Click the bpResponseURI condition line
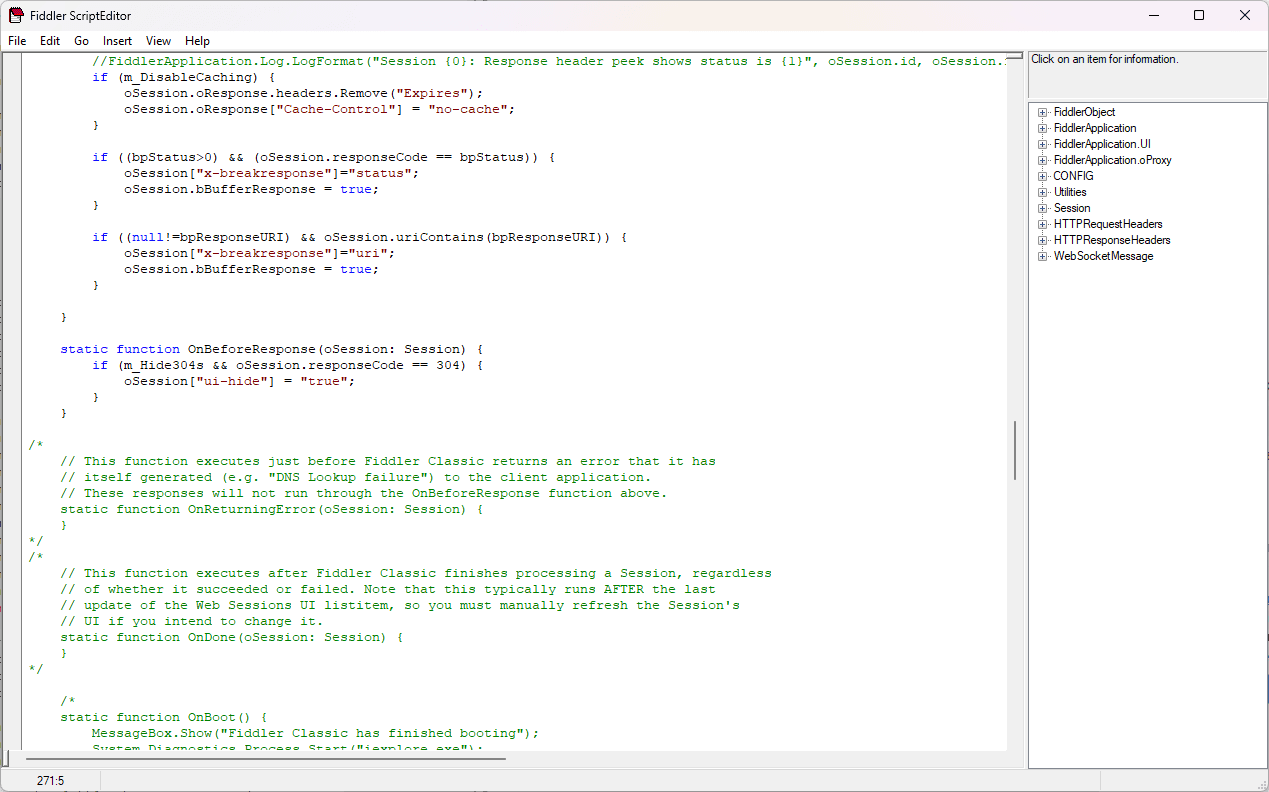This screenshot has width=1269, height=792. pos(360,237)
